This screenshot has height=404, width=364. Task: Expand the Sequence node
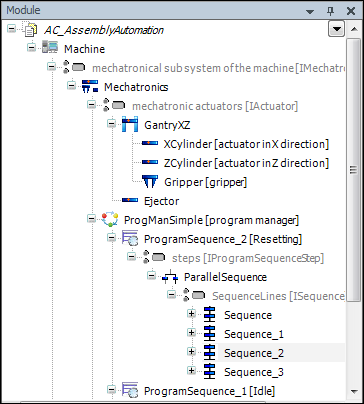pos(191,314)
